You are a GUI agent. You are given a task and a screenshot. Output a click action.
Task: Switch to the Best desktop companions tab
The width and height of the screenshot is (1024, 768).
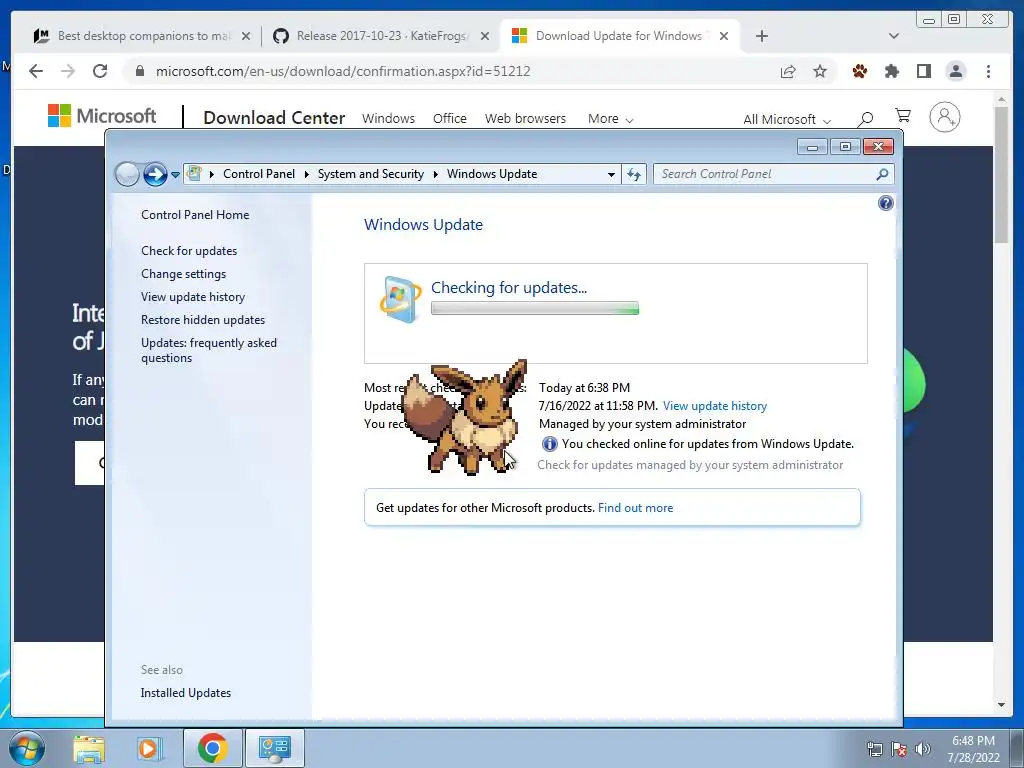click(x=134, y=36)
